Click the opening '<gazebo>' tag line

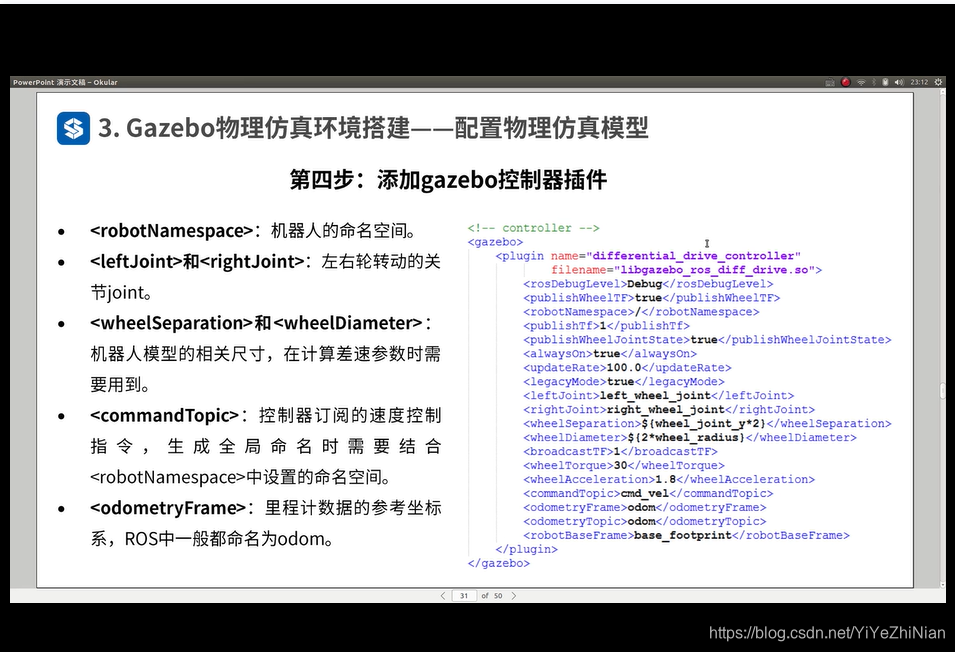495,242
